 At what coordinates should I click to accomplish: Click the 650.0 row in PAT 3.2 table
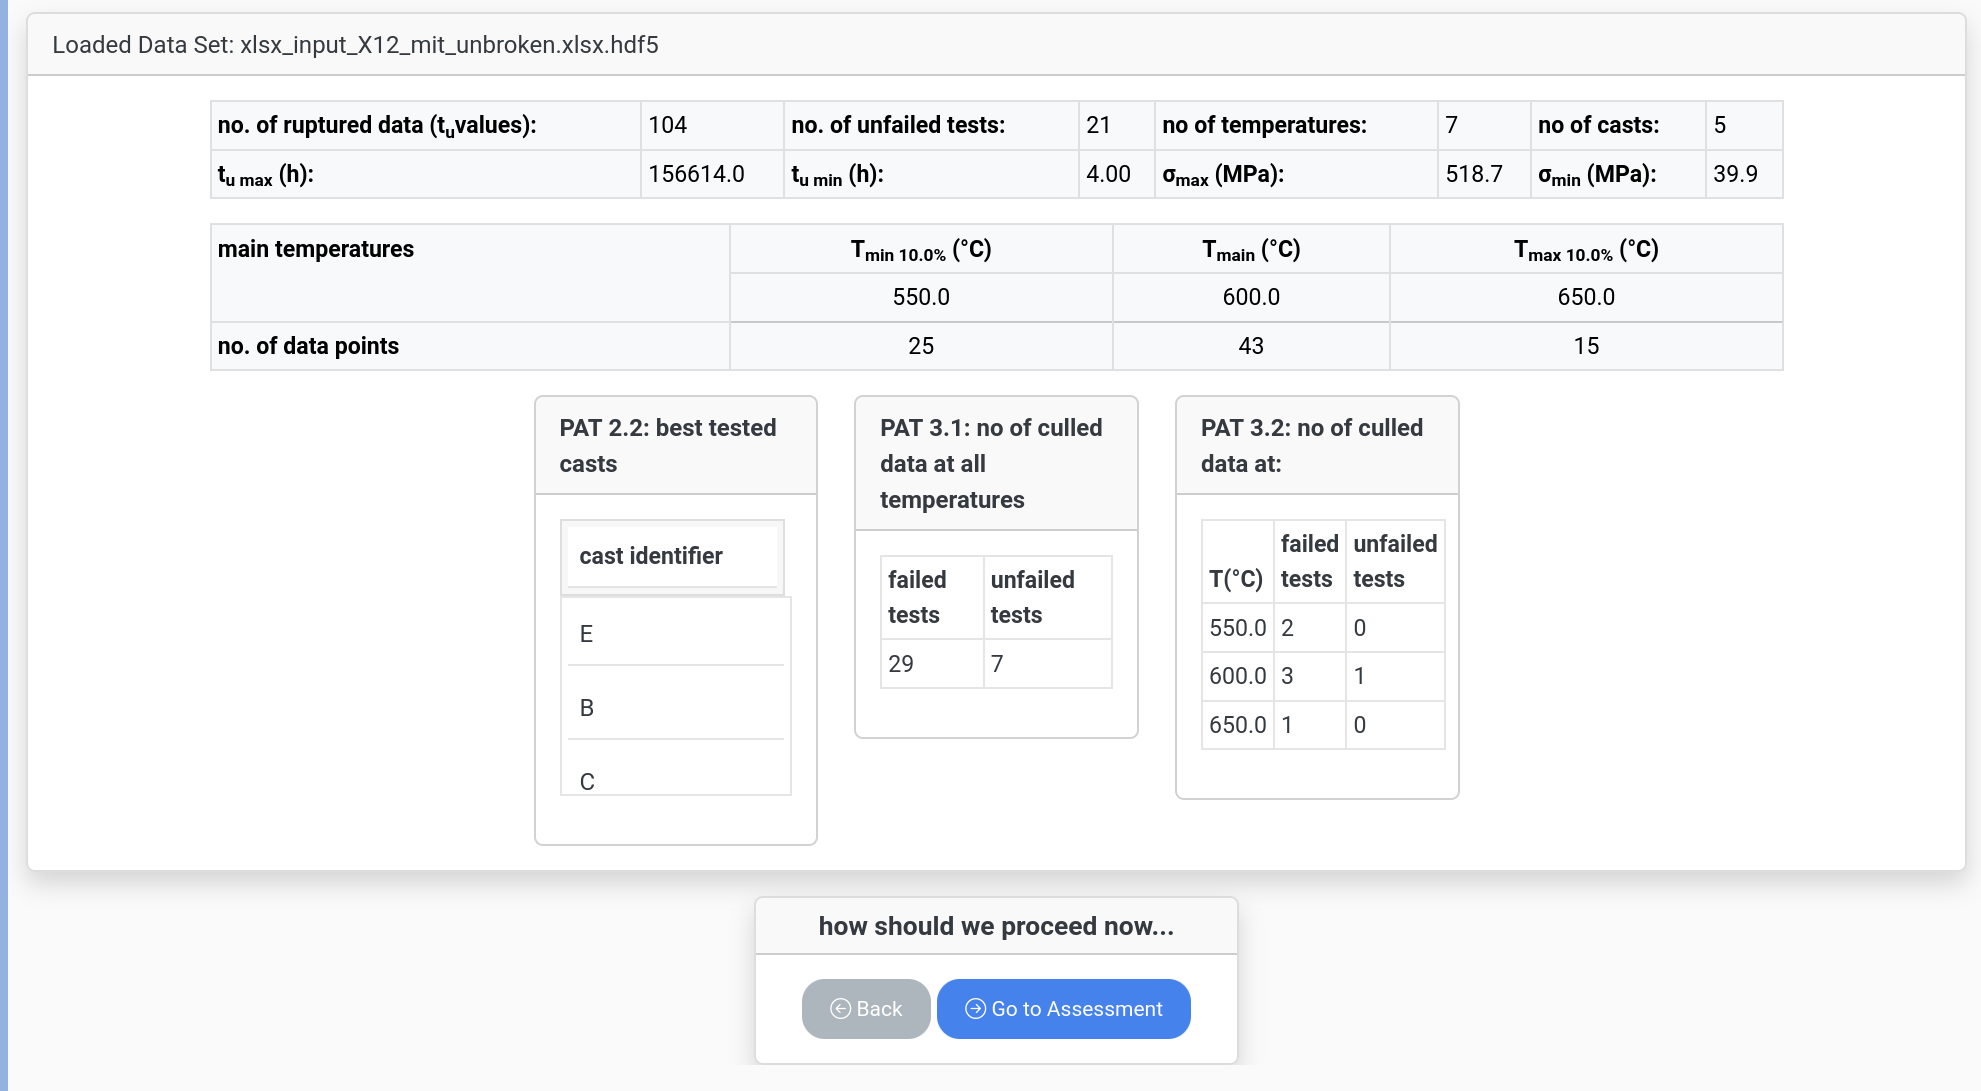point(1323,725)
